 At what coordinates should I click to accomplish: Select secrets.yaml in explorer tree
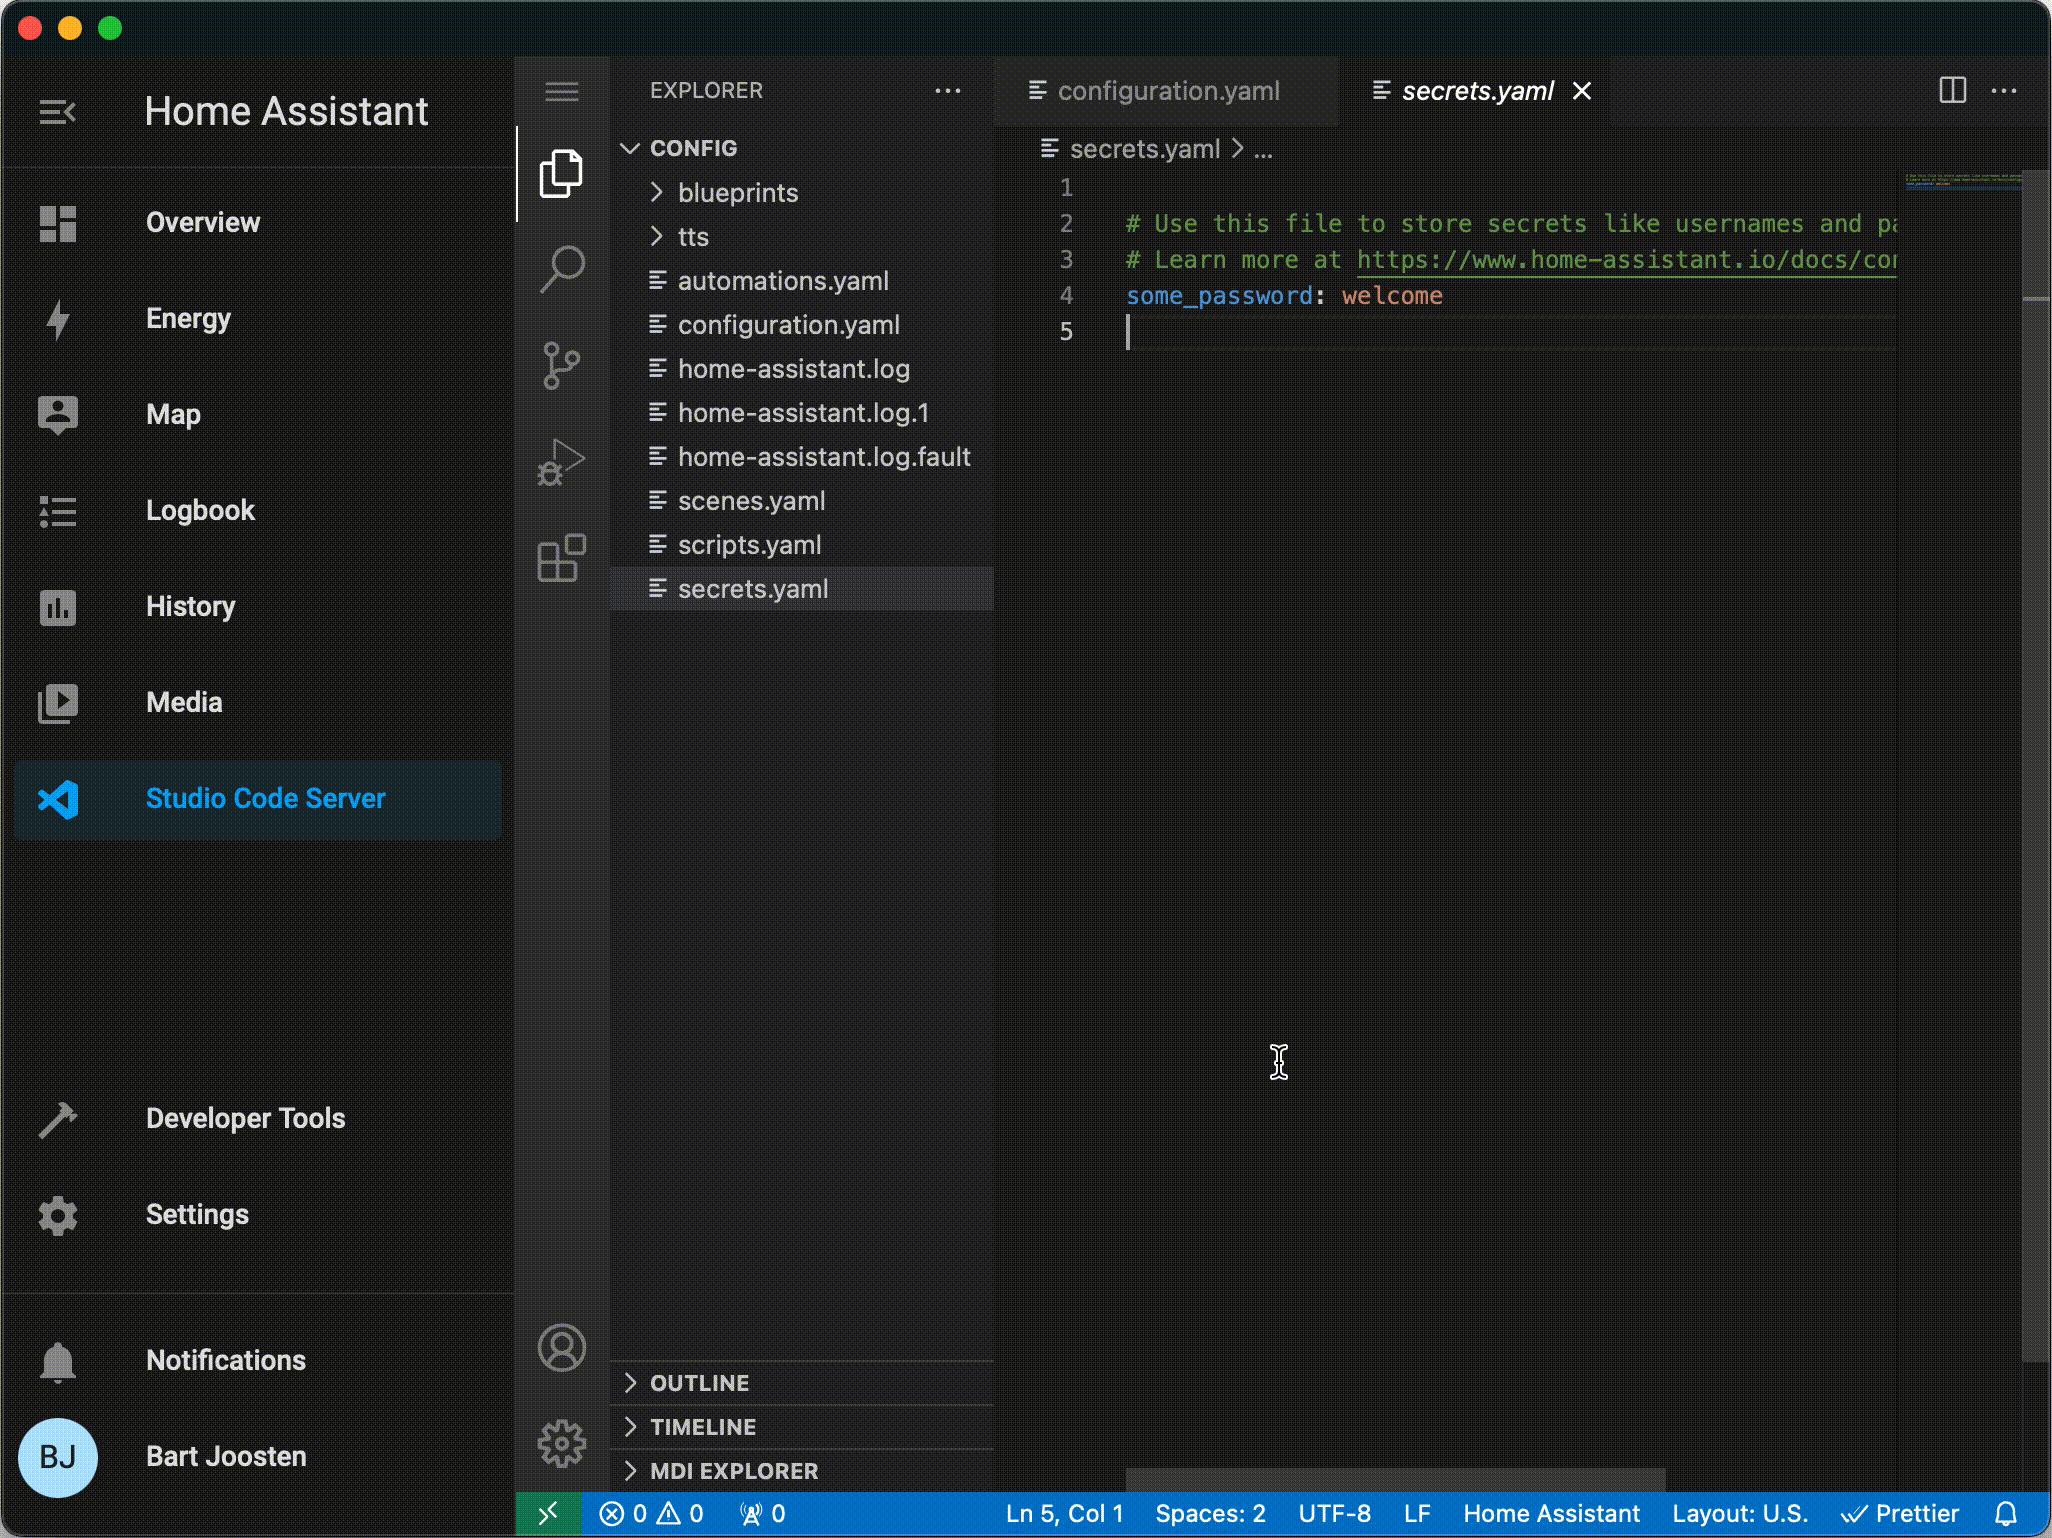click(802, 589)
